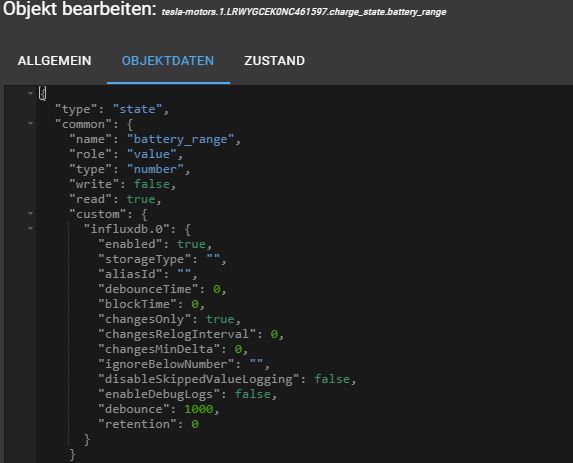
Task: Place cursor on write false value
Action: (152, 184)
